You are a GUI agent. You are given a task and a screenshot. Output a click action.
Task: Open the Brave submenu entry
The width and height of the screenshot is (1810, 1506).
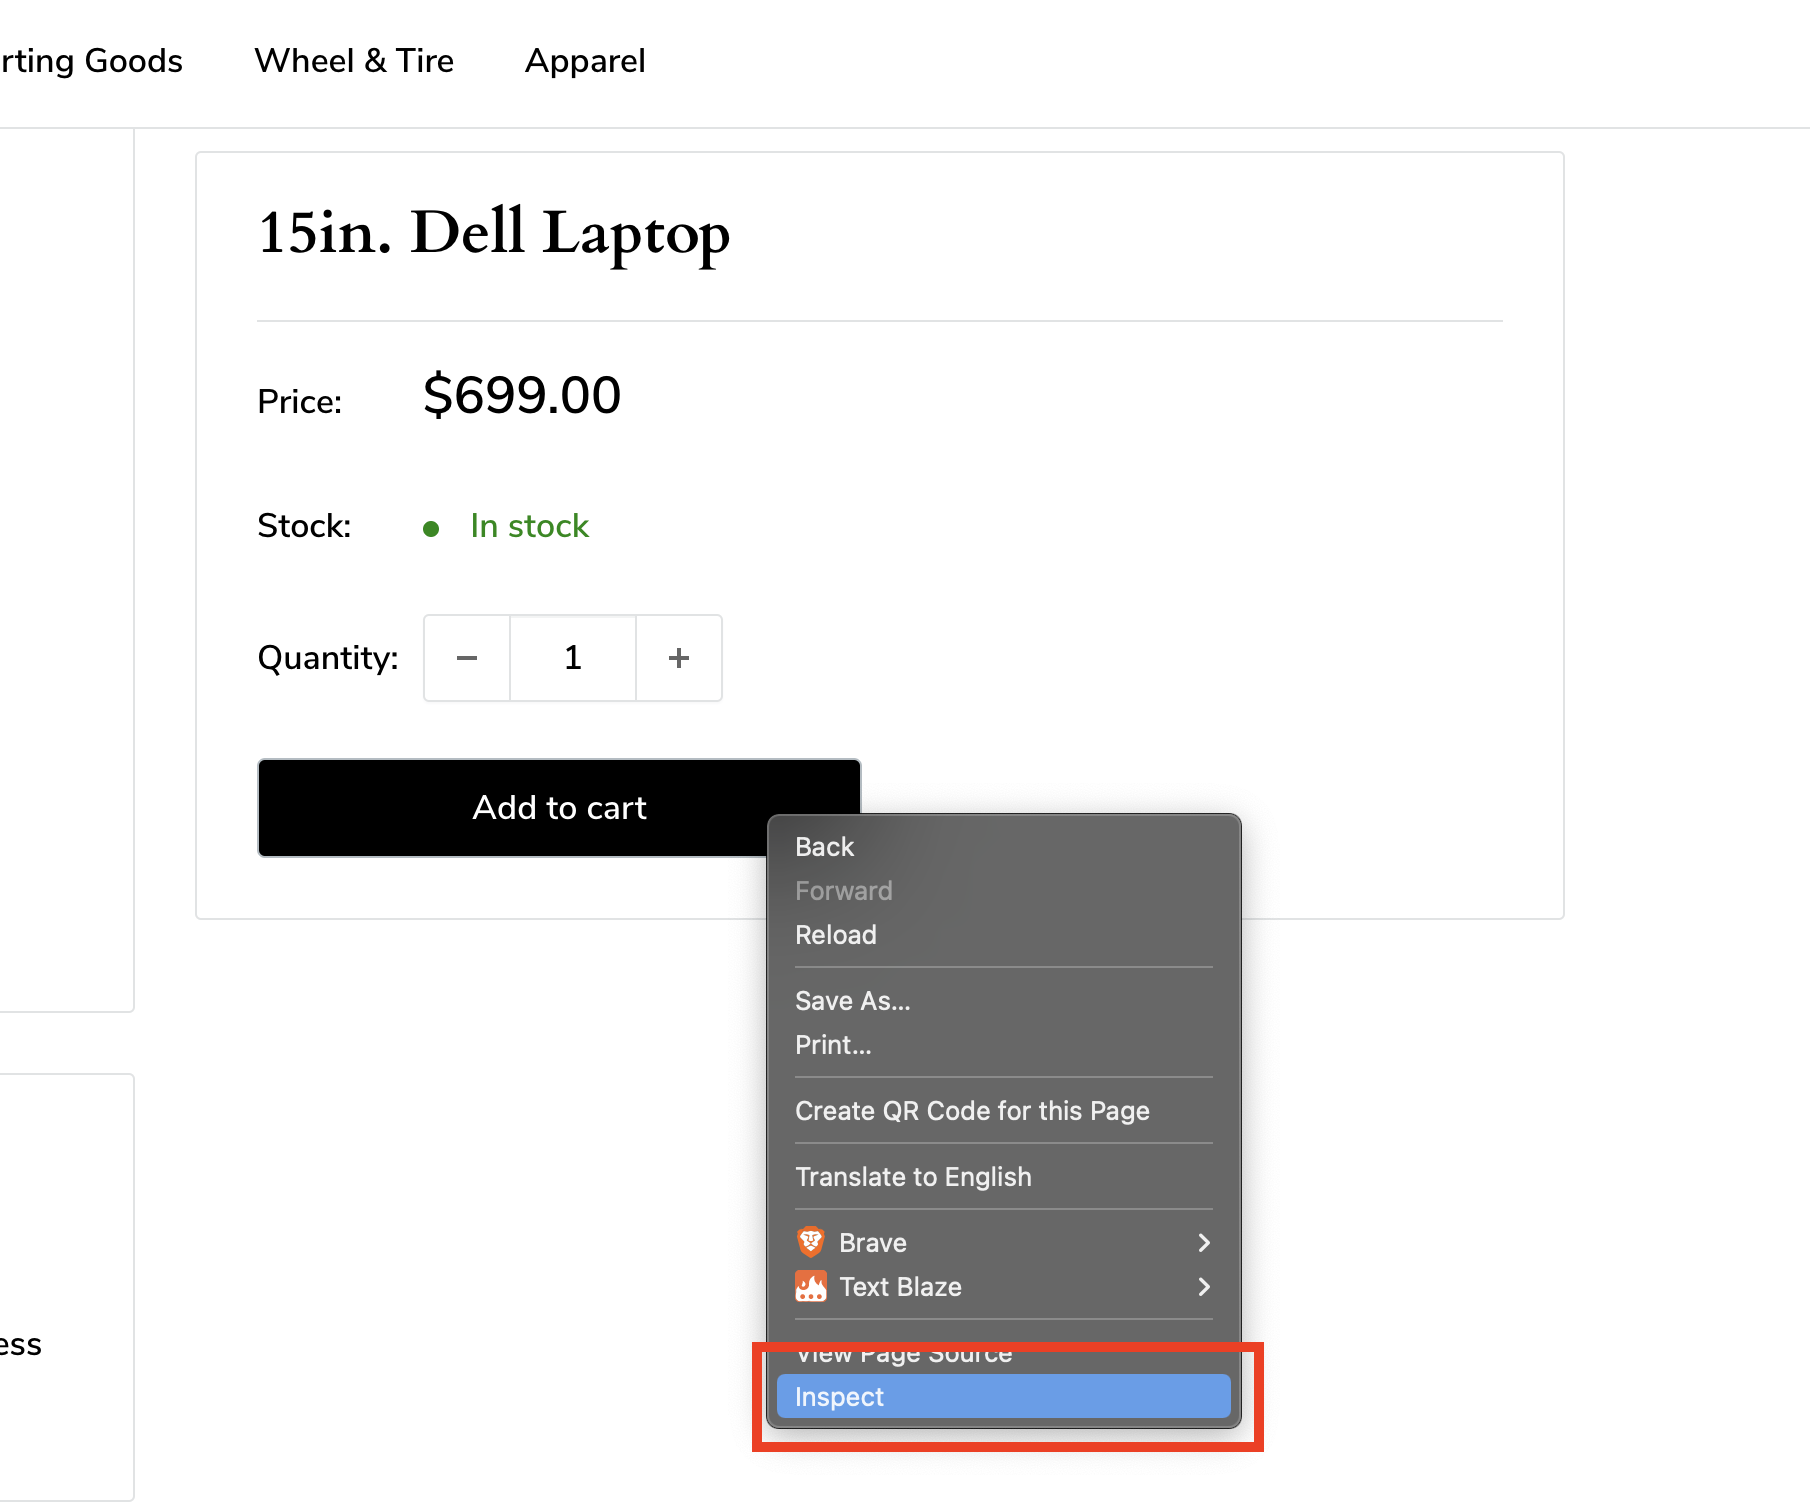click(1004, 1243)
